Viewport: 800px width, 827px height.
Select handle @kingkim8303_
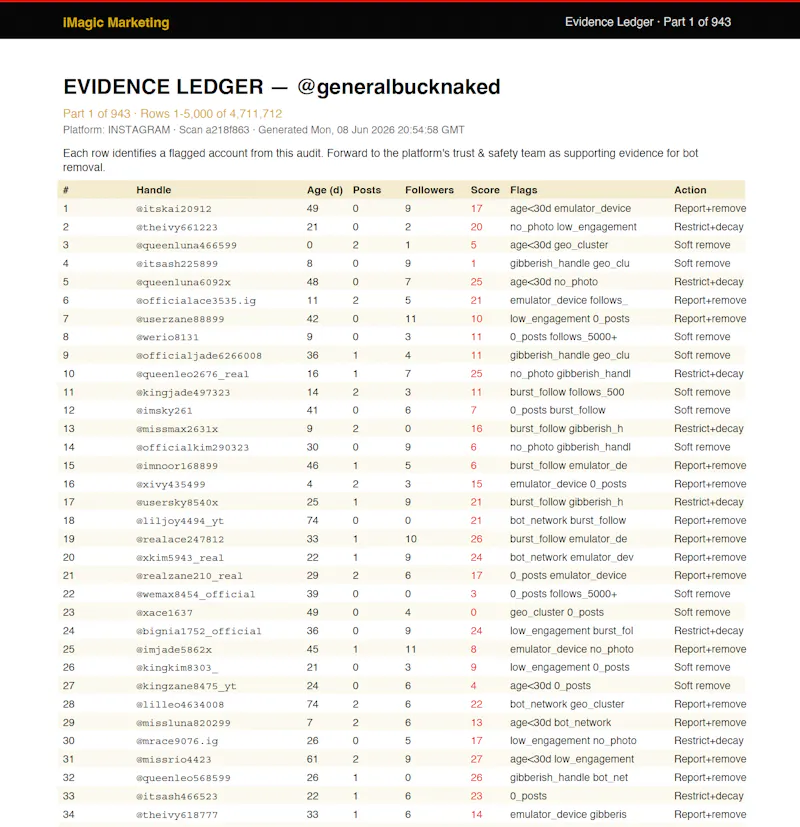(x=177, y=668)
